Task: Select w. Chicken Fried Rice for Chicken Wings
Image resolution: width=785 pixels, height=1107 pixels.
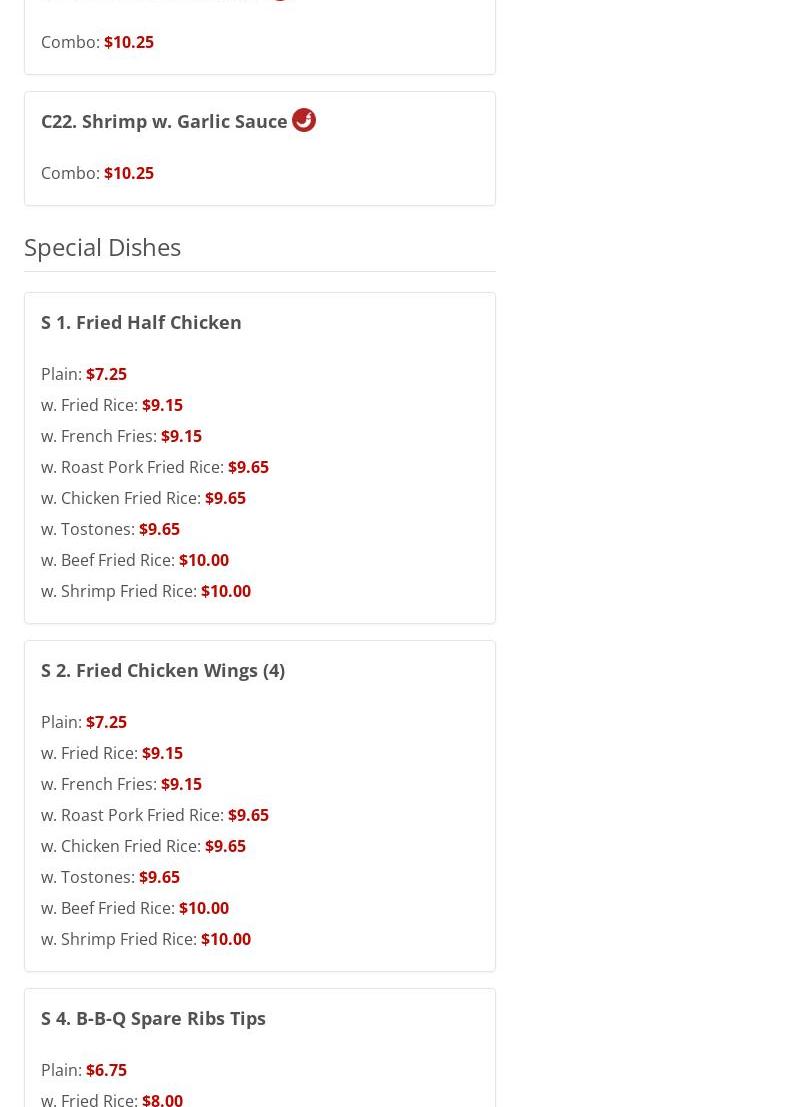Action: (x=143, y=846)
